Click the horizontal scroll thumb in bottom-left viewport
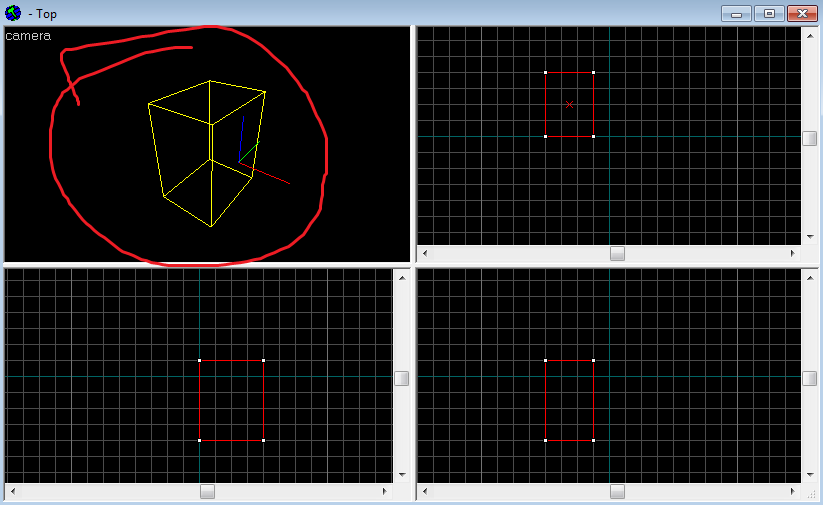 point(207,491)
